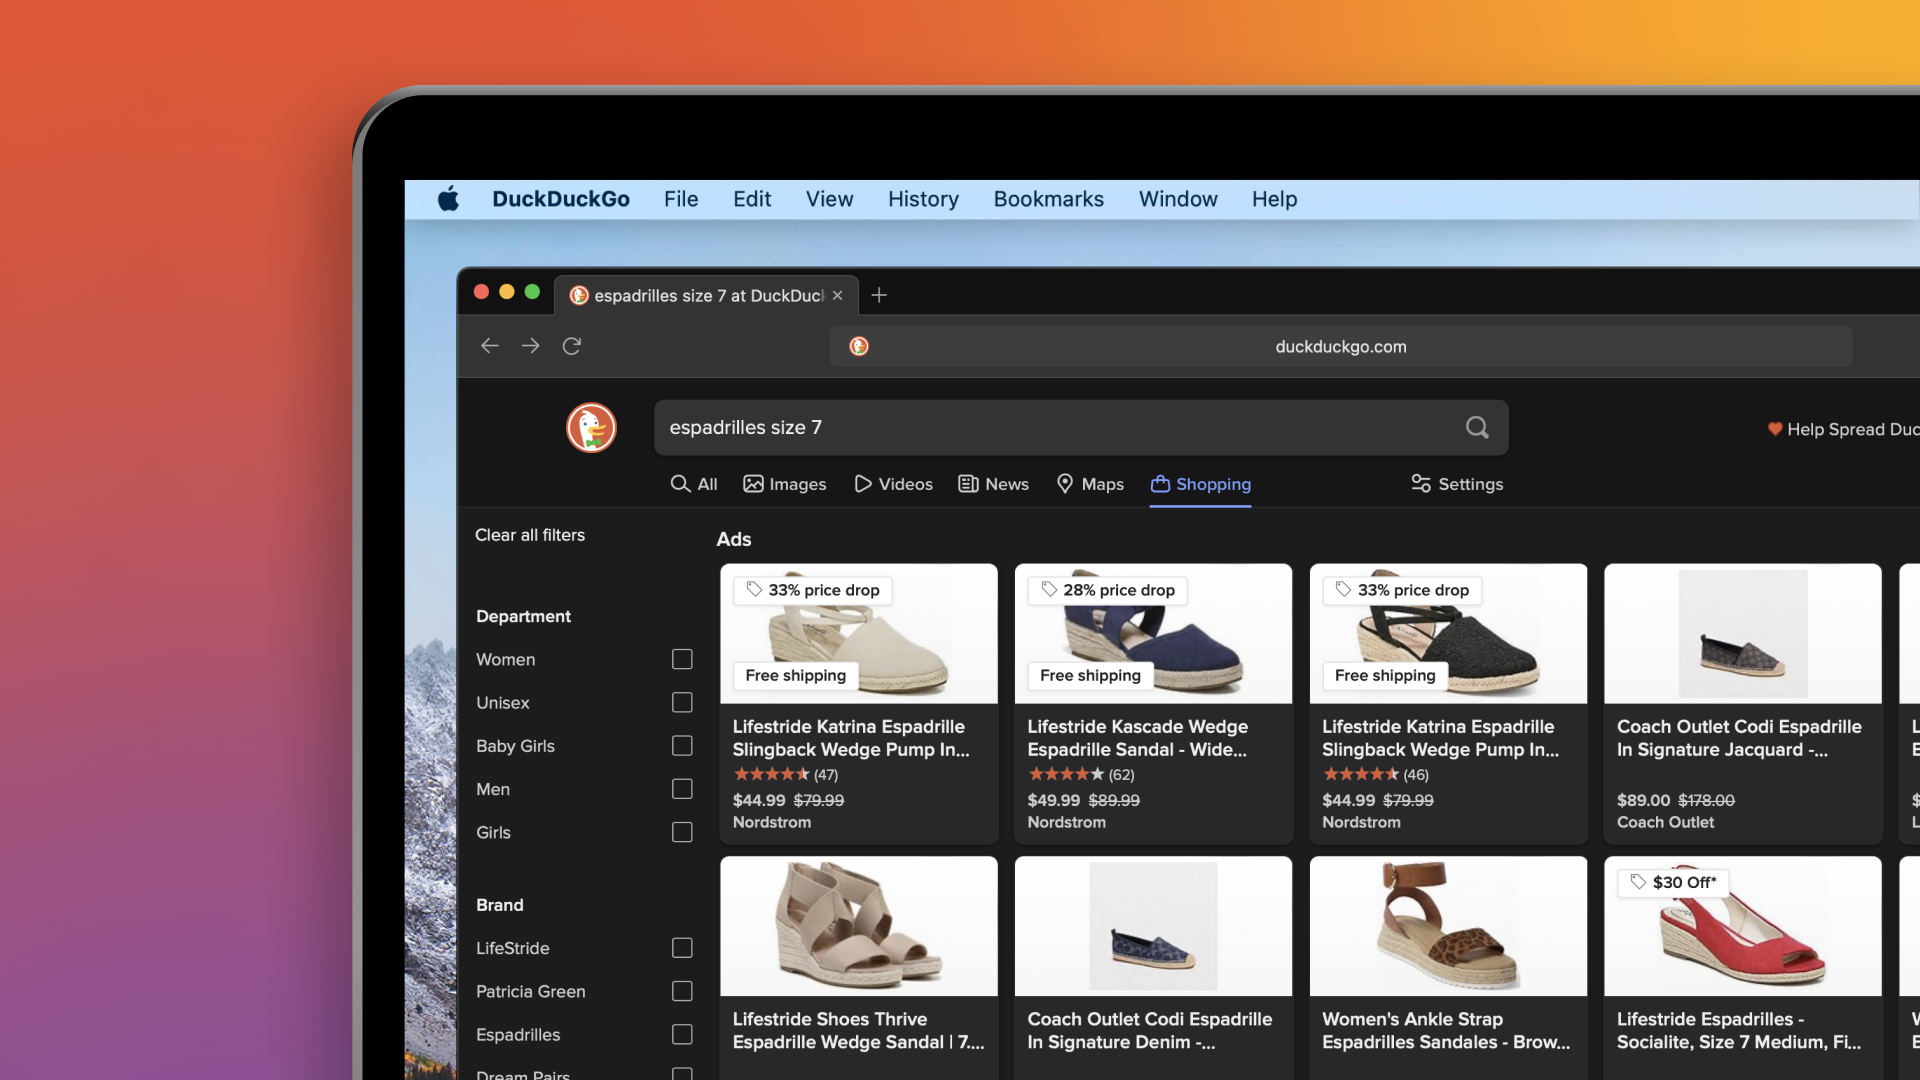This screenshot has height=1080, width=1920.
Task: Click the tag icon on 28% price drop
Action: click(1049, 590)
